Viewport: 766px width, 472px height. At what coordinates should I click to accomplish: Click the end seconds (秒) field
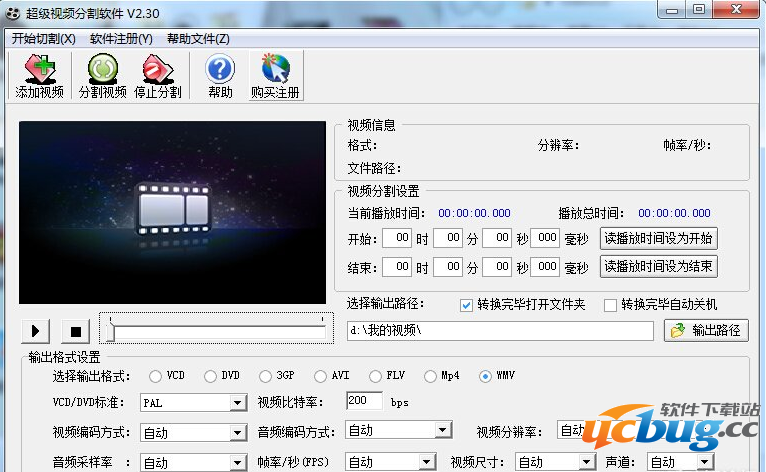[x=497, y=267]
